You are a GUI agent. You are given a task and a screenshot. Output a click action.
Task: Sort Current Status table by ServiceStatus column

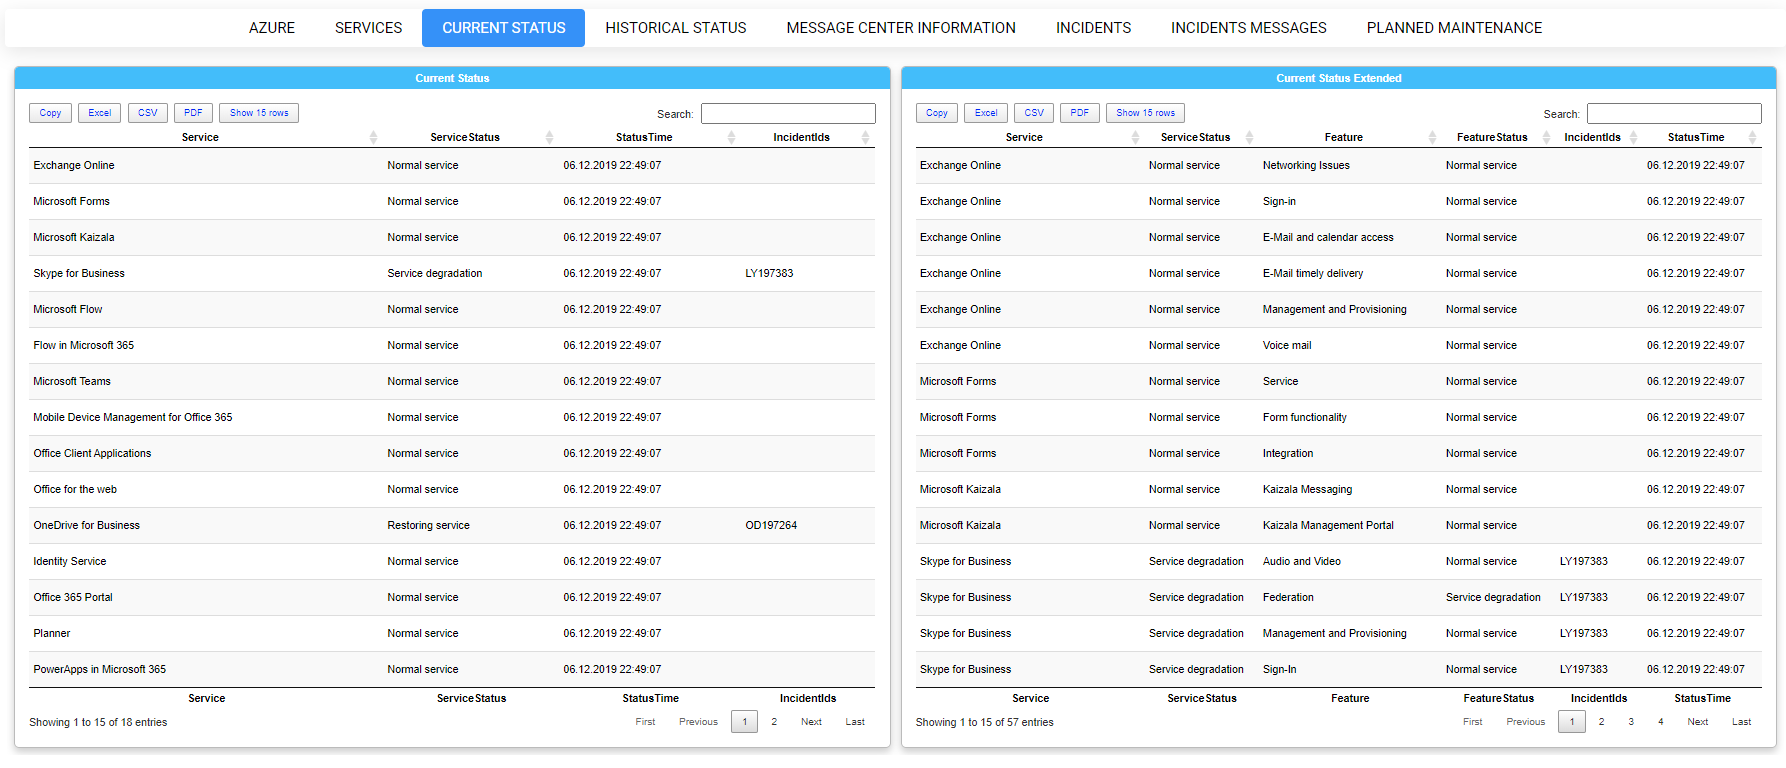click(x=464, y=137)
